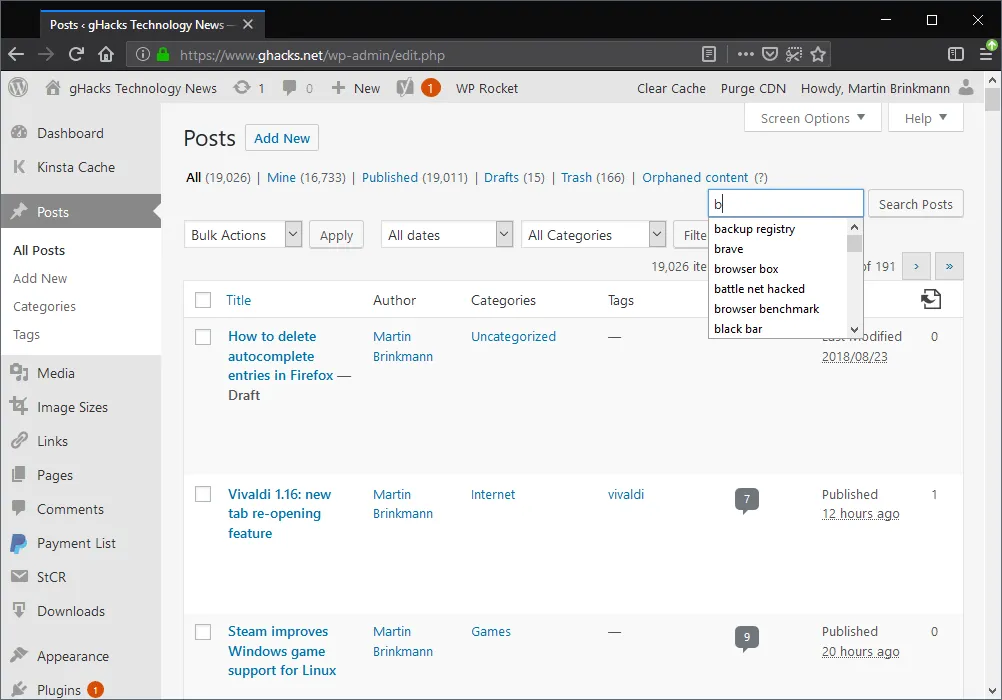
Task: Click the Search Posts button
Action: [915, 204]
